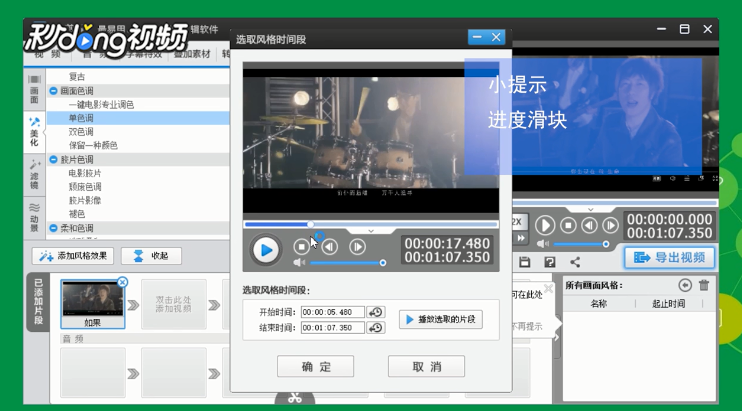Click the share icon
This screenshot has height=411, width=742.
[575, 262]
